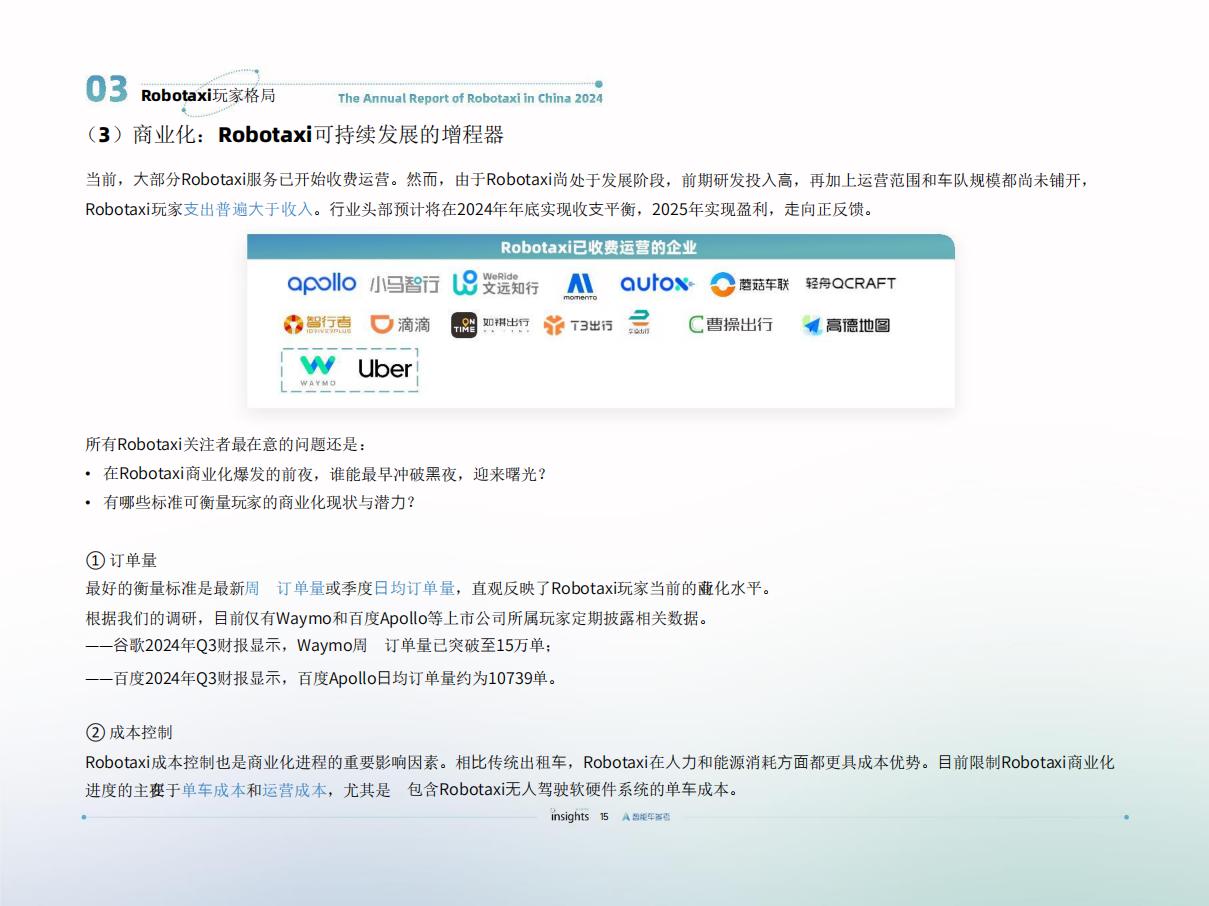Select the Robotaxi玩家格局 chapter title

tap(208, 96)
